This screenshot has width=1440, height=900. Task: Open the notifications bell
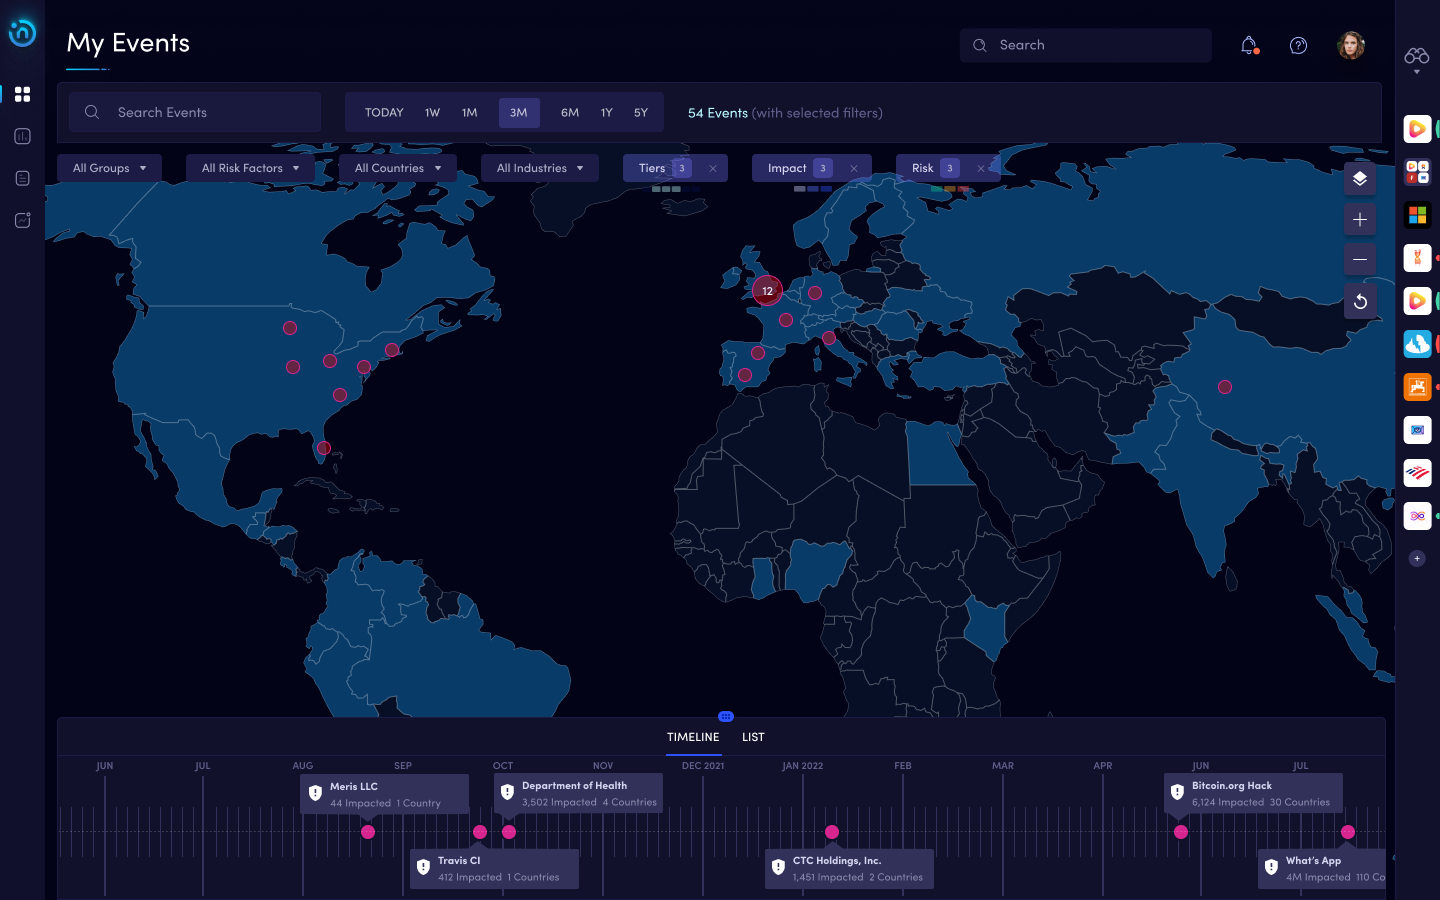(x=1248, y=45)
